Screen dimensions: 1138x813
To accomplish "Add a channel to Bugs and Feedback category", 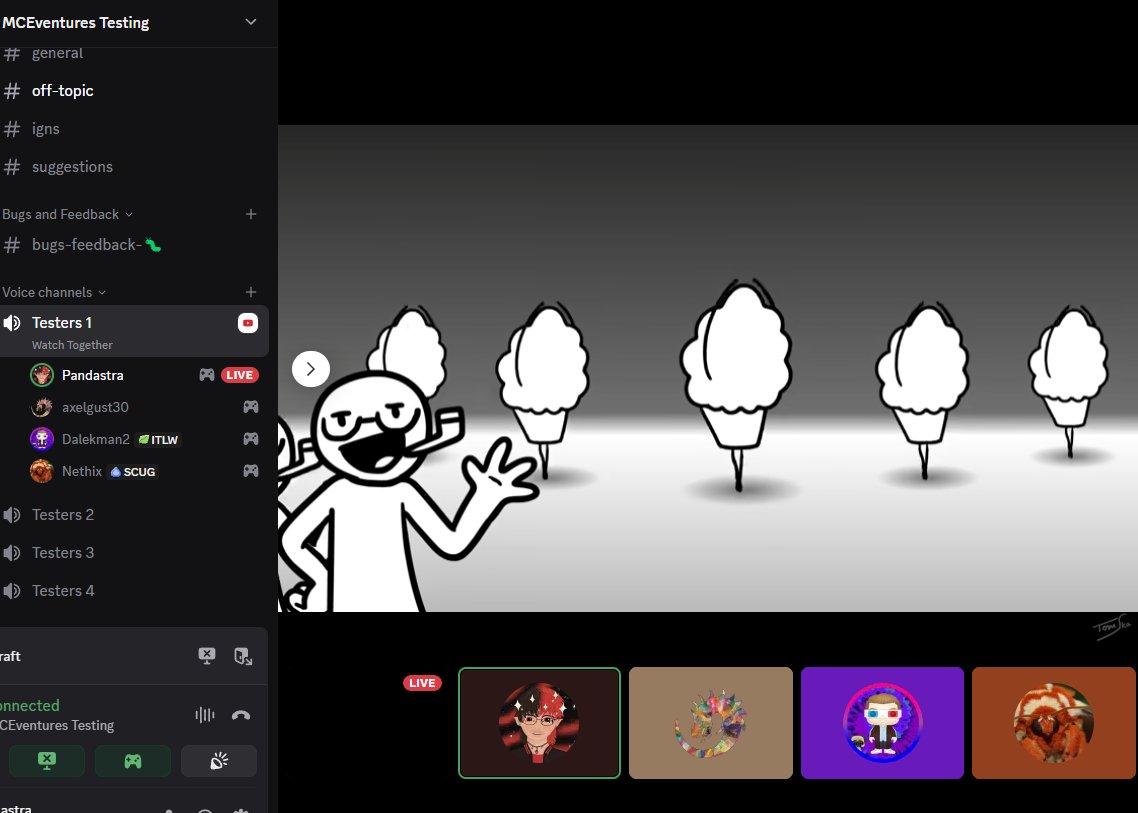I will pos(250,214).
